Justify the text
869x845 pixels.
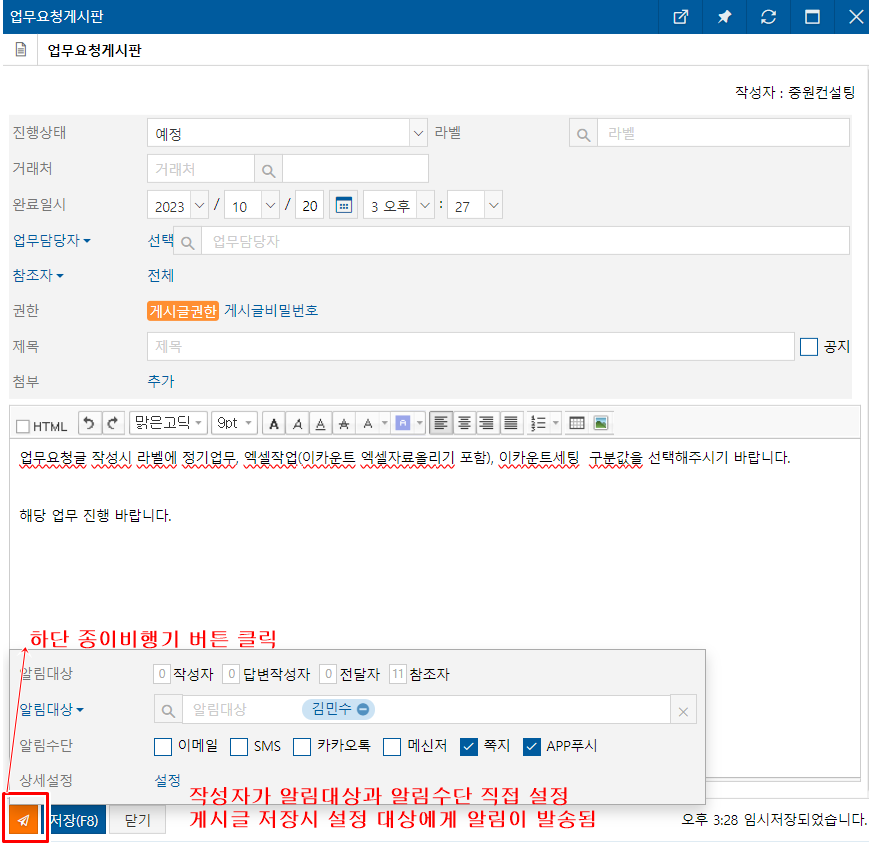click(510, 424)
